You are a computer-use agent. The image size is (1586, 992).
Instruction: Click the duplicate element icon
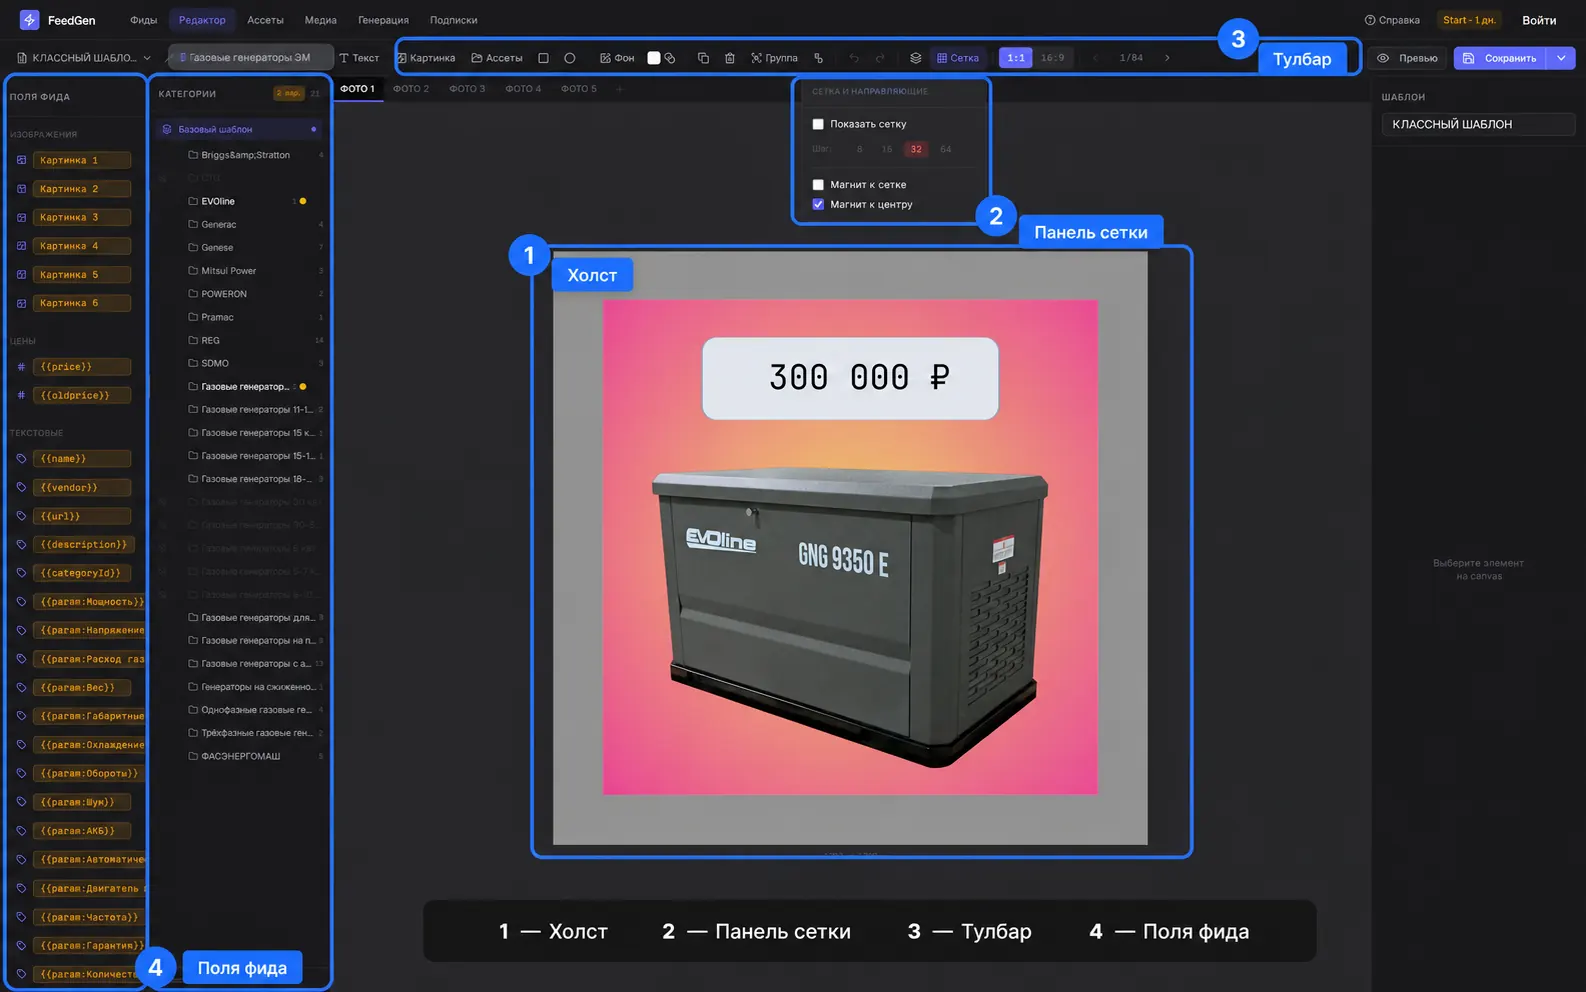click(703, 58)
